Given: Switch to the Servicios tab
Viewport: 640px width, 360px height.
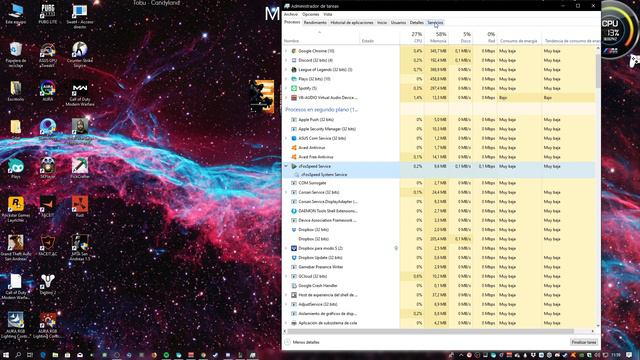Looking at the screenshot, I should 435,22.
